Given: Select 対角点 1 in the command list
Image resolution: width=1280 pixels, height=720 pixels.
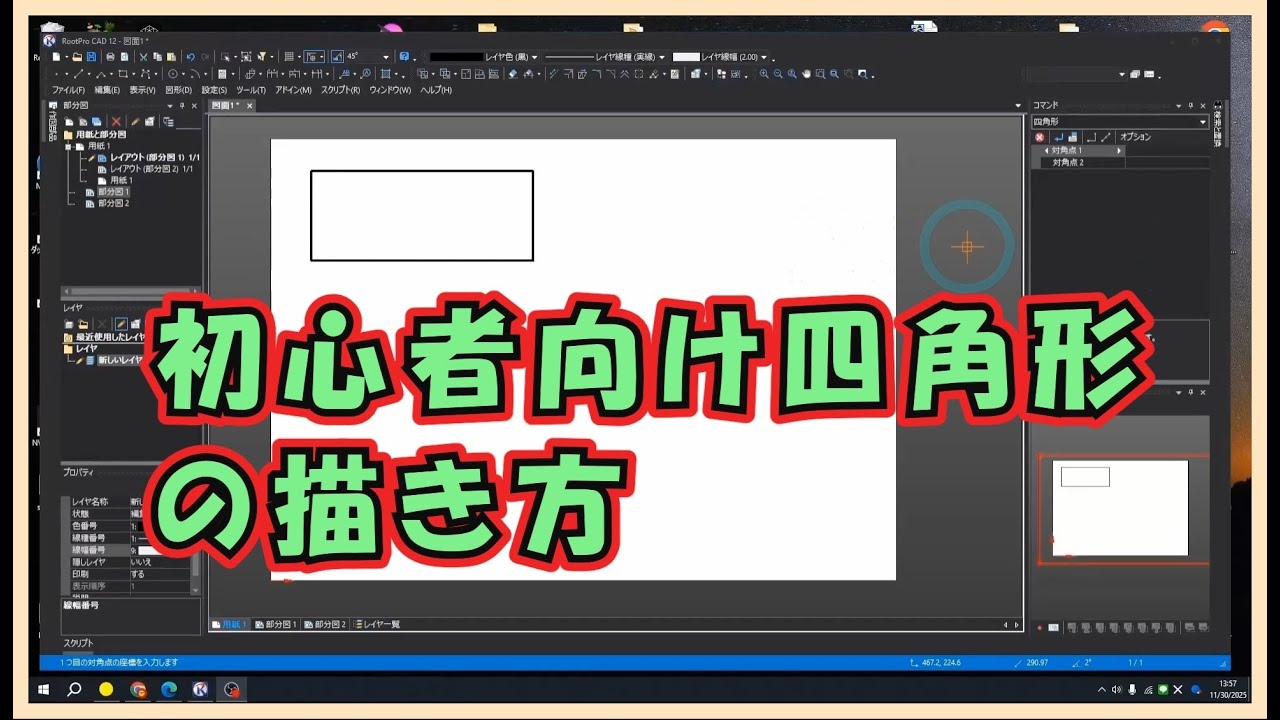Looking at the screenshot, I should [x=1078, y=150].
